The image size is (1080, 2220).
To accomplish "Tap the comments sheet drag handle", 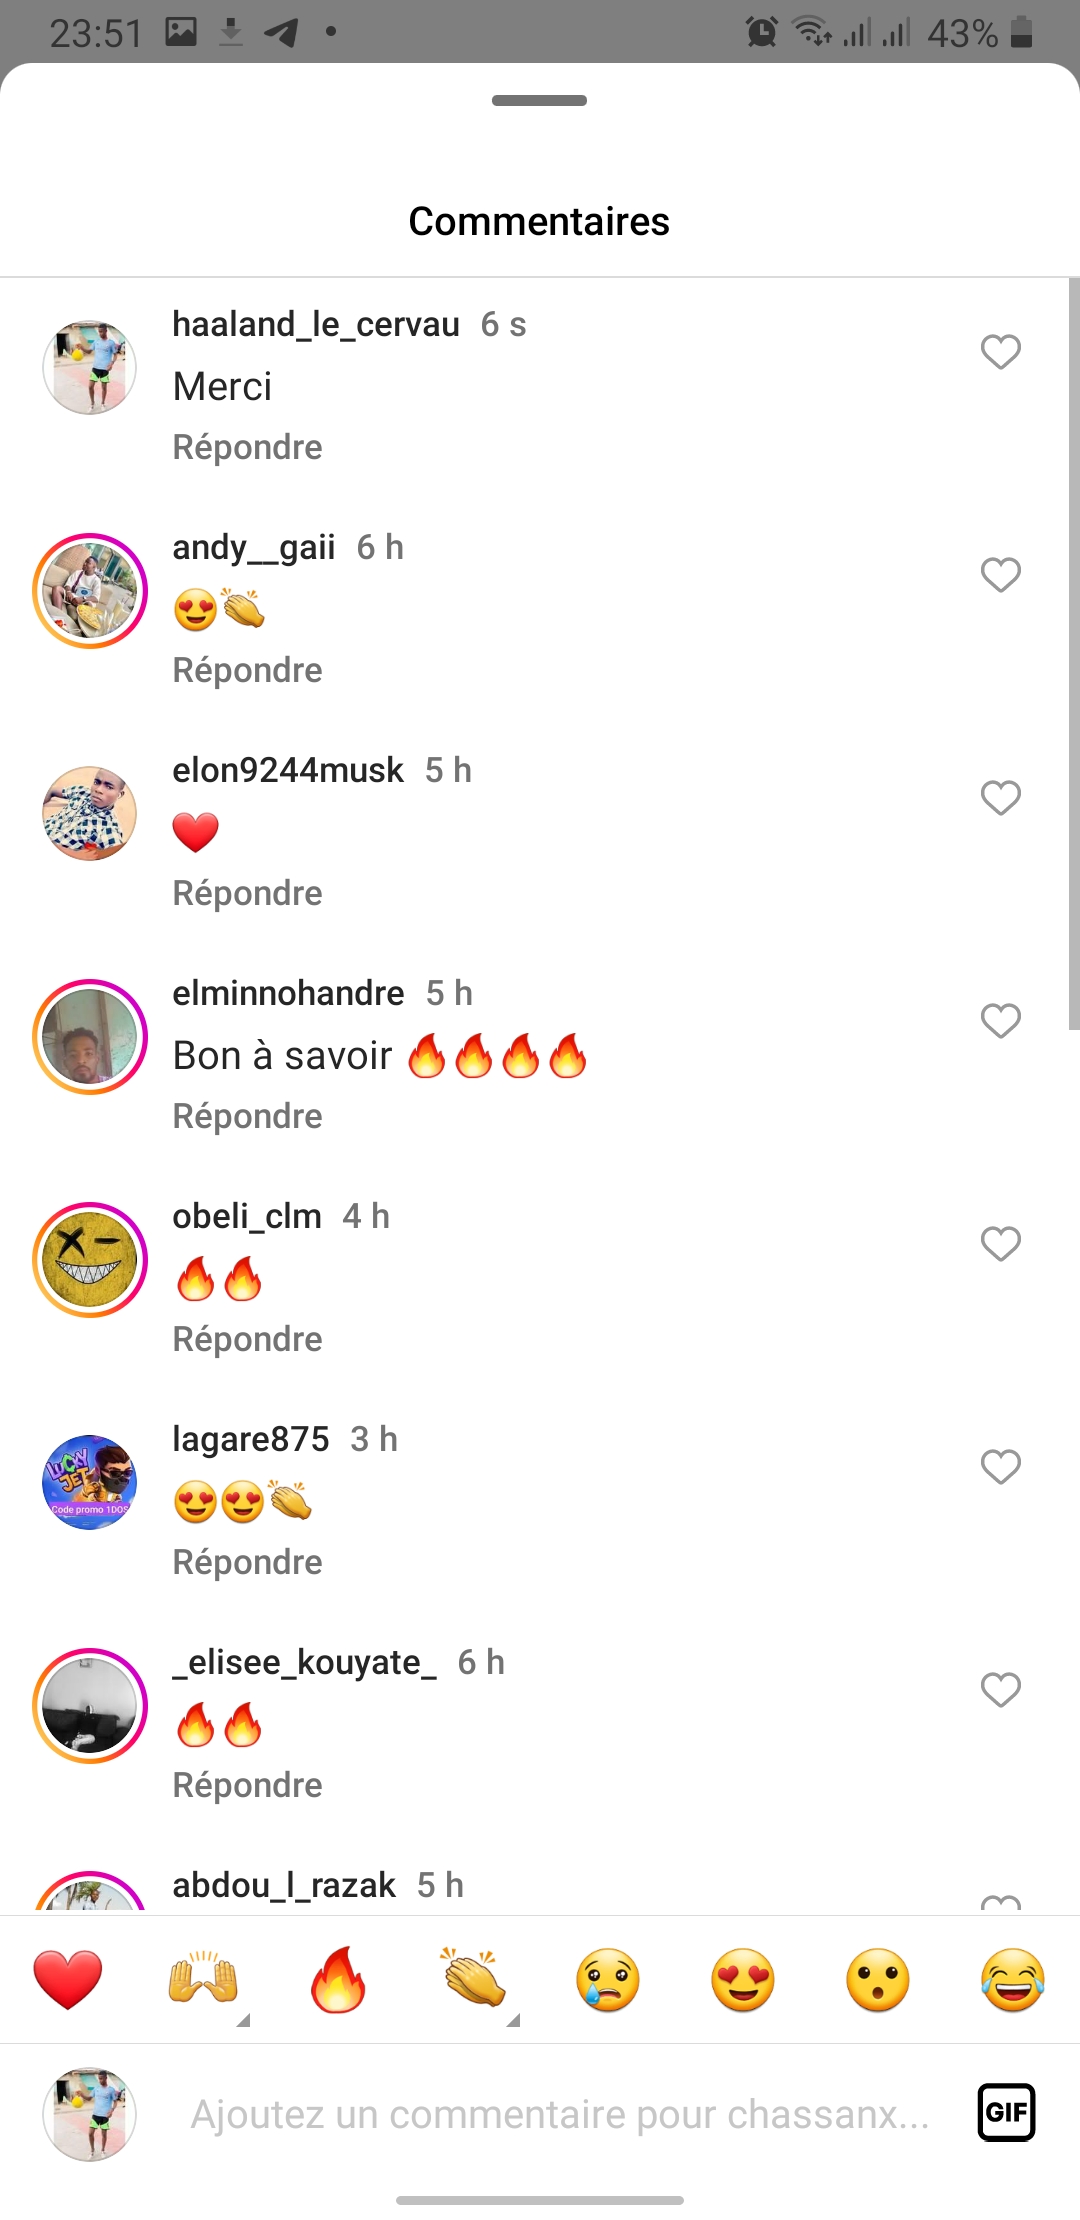I will (x=539, y=100).
